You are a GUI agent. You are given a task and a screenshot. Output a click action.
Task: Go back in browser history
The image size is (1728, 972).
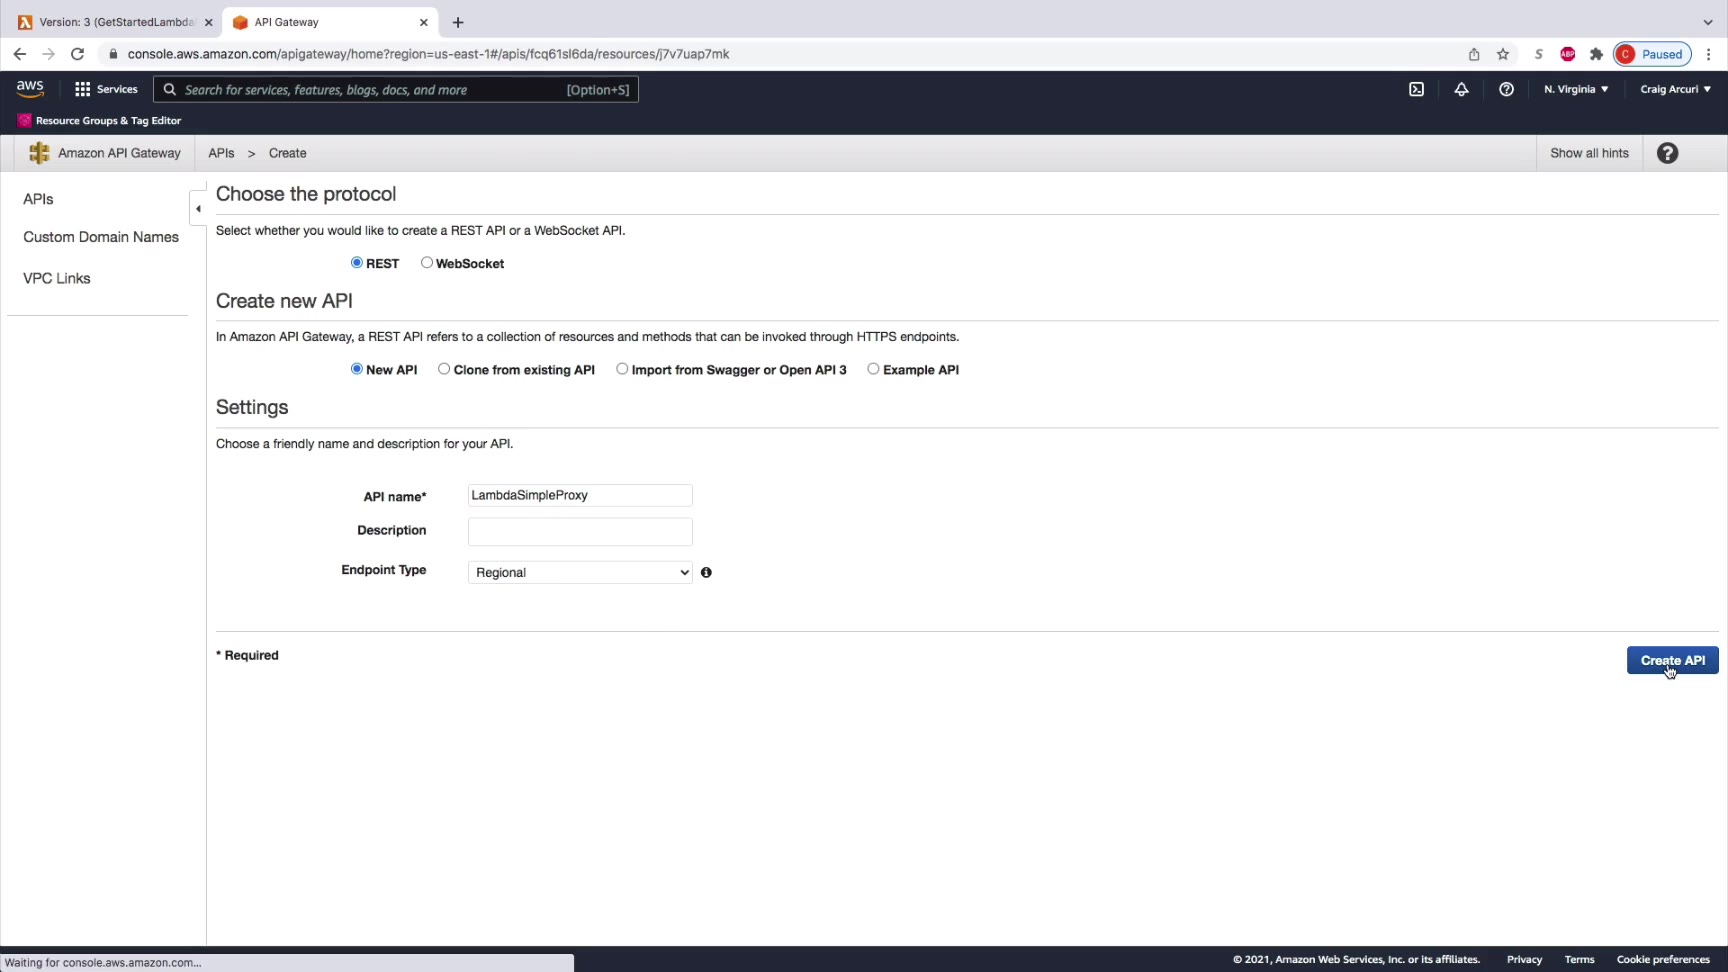20,54
